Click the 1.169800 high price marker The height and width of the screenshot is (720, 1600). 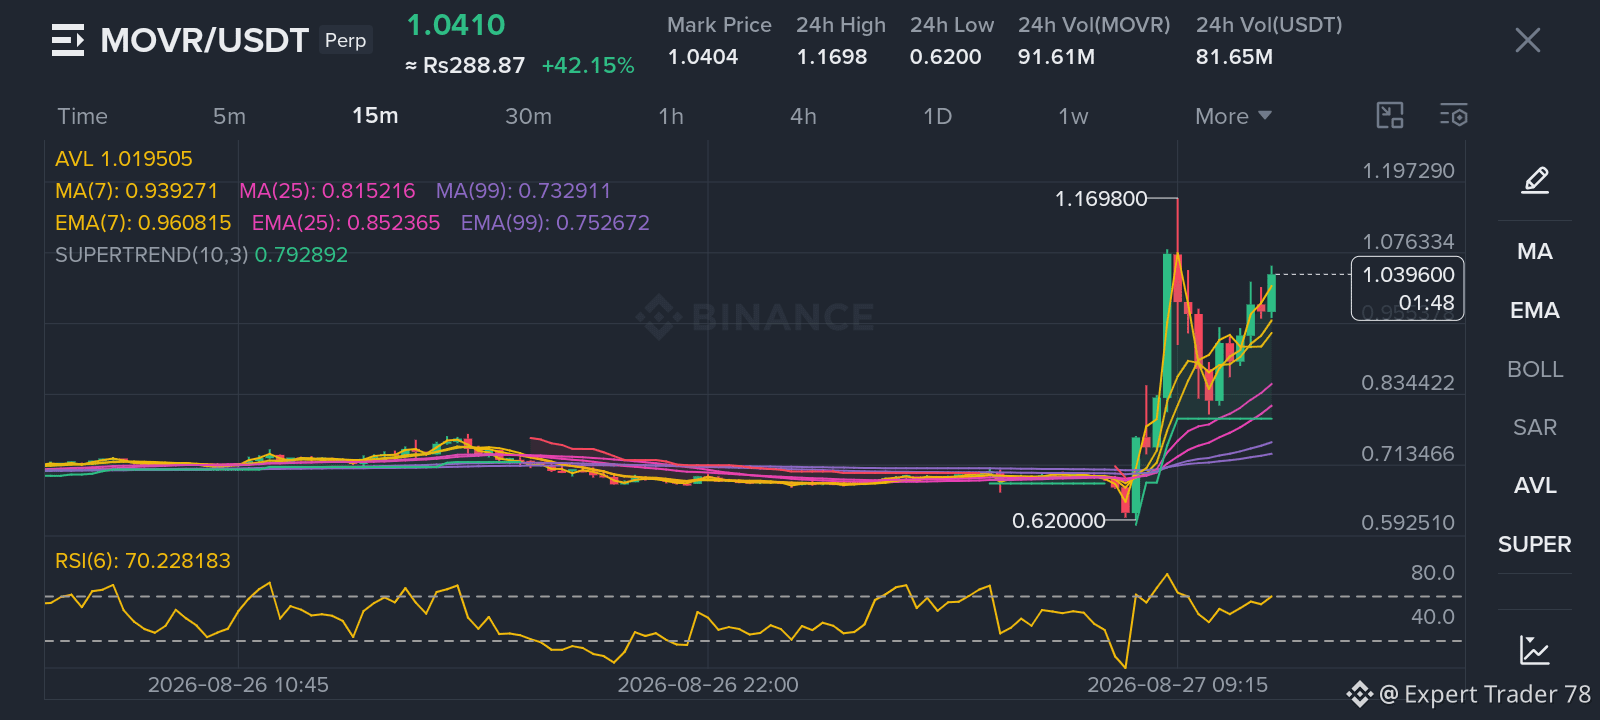[1101, 199]
